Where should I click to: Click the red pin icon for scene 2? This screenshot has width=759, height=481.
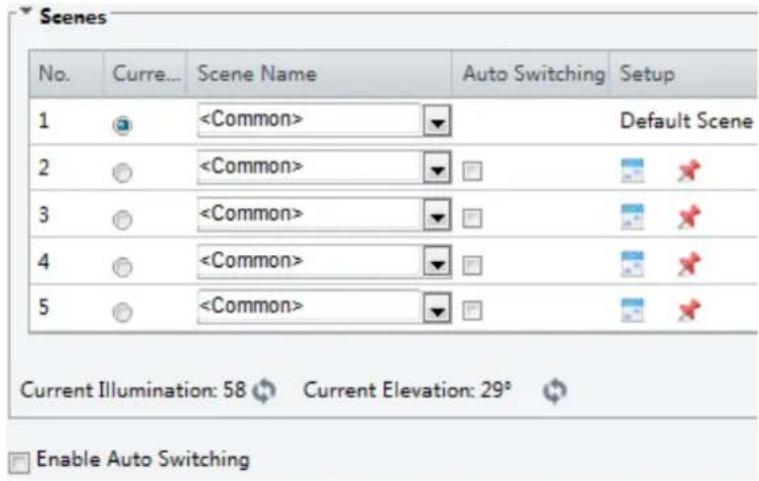pyautogui.click(x=689, y=170)
